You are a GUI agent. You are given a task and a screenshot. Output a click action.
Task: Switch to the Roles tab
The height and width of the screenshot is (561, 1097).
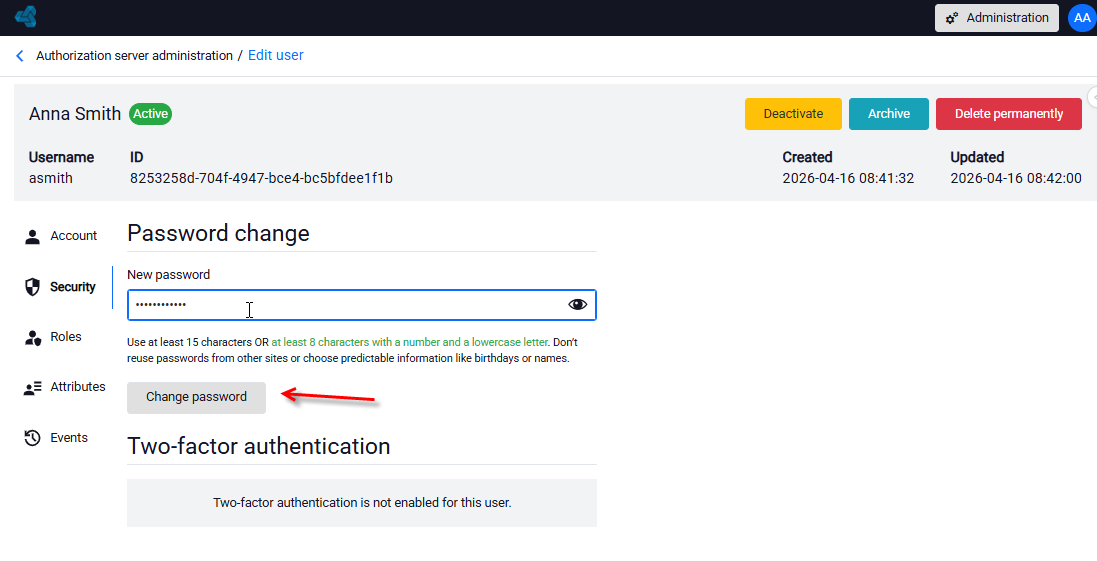pyautogui.click(x=66, y=336)
